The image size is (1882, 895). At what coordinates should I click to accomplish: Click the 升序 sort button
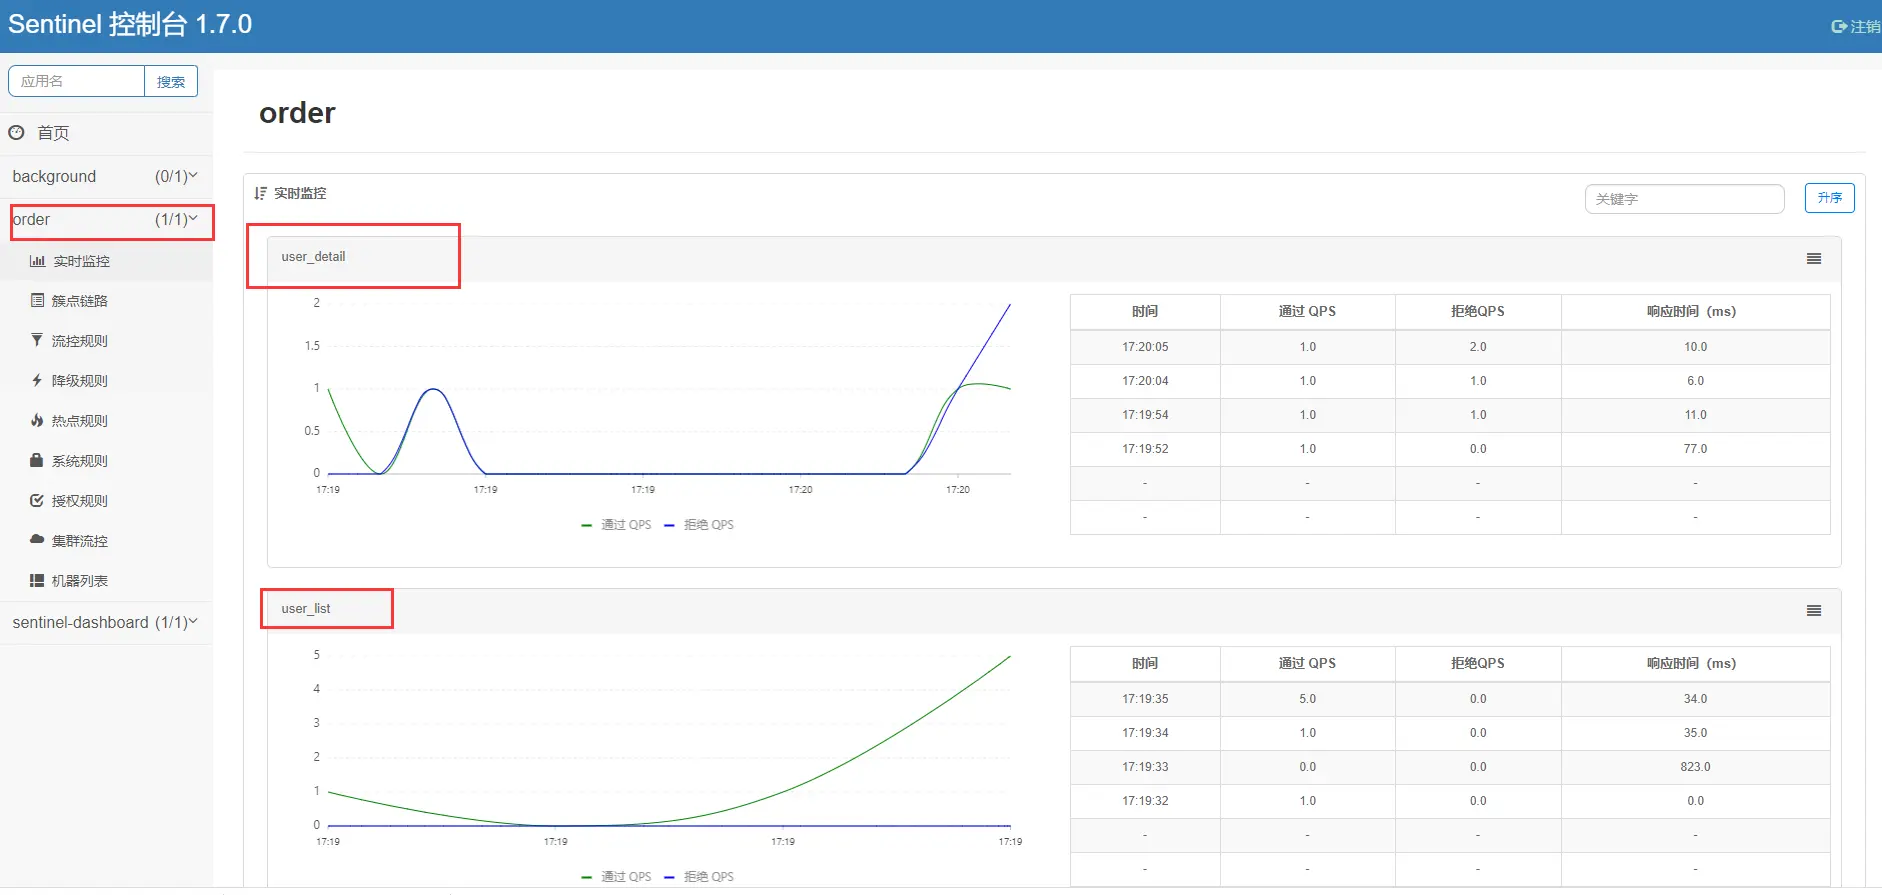pos(1829,198)
